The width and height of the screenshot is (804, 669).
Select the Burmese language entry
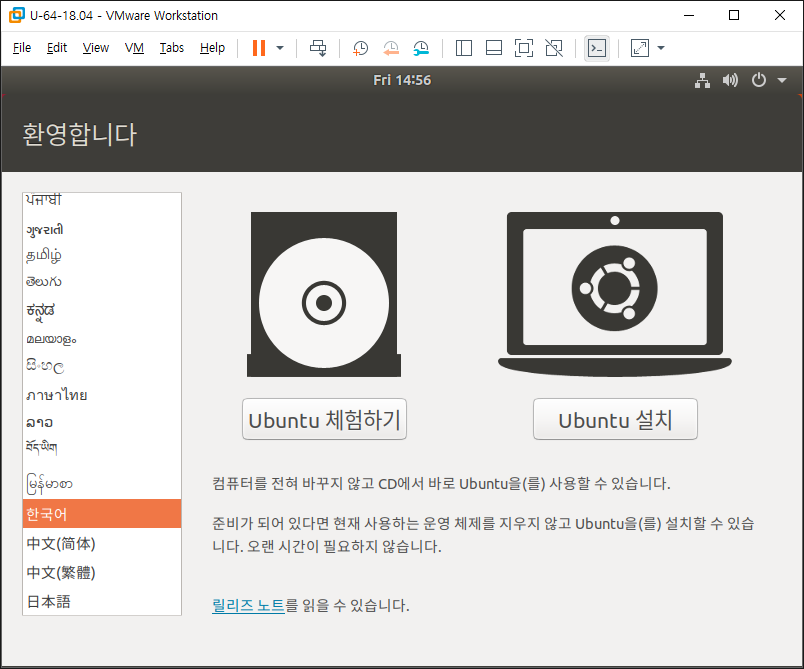102,484
